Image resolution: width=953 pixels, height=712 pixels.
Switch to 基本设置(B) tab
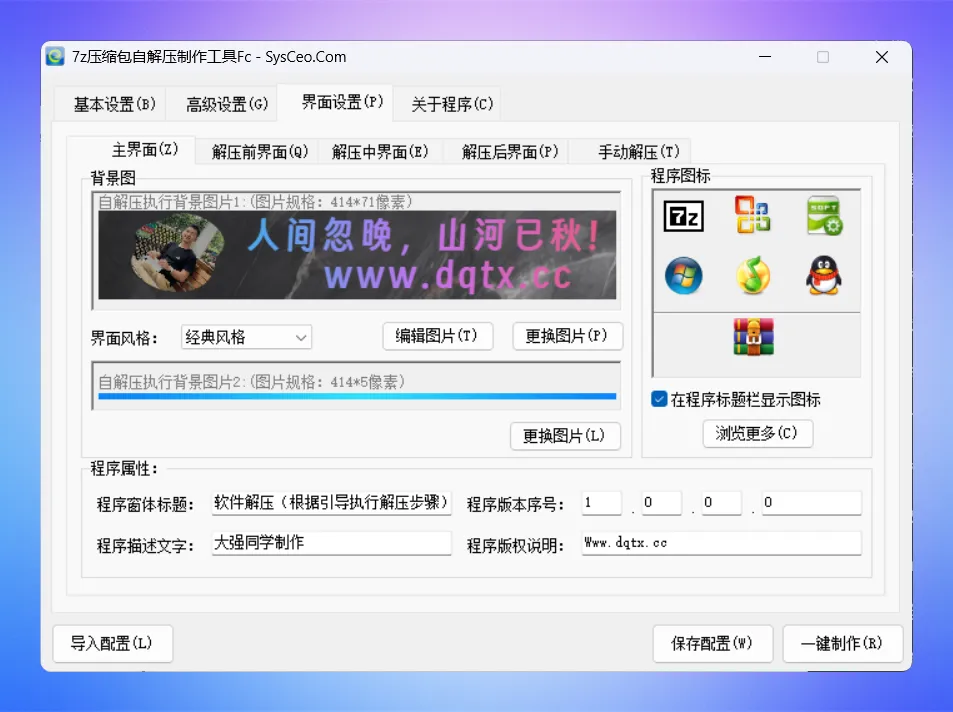(114, 104)
